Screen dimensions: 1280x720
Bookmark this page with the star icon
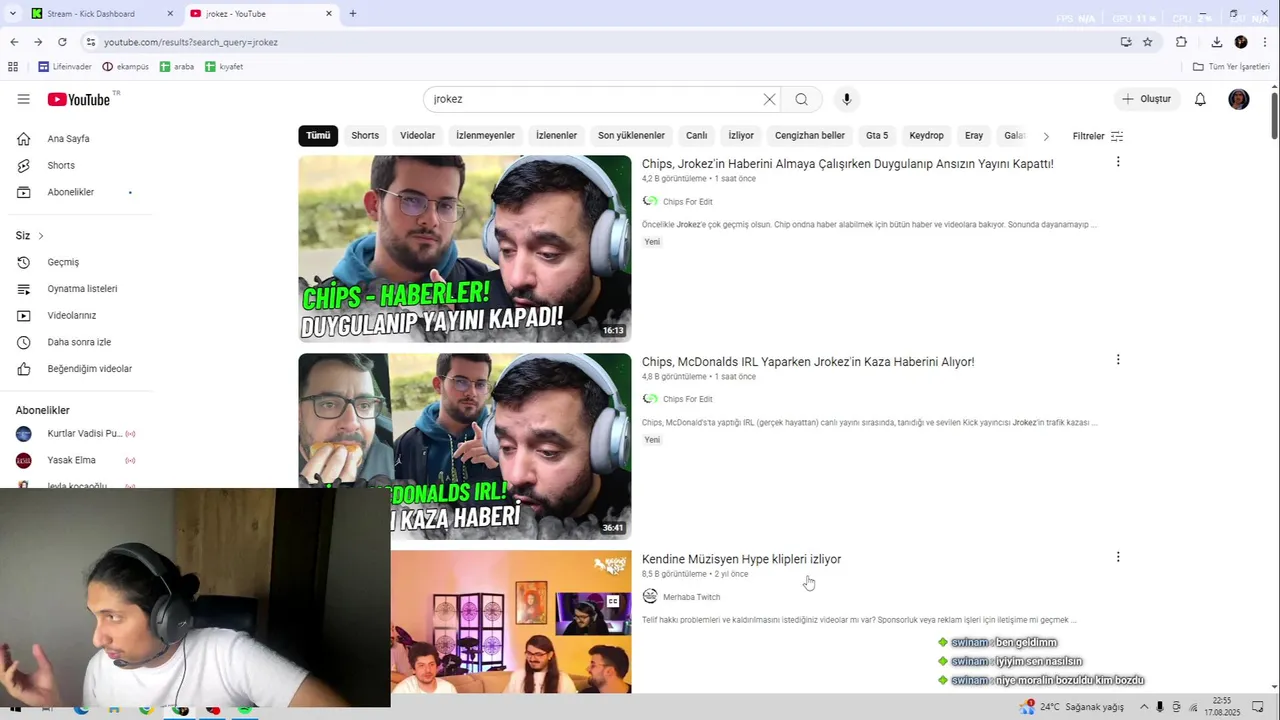[x=1148, y=42]
